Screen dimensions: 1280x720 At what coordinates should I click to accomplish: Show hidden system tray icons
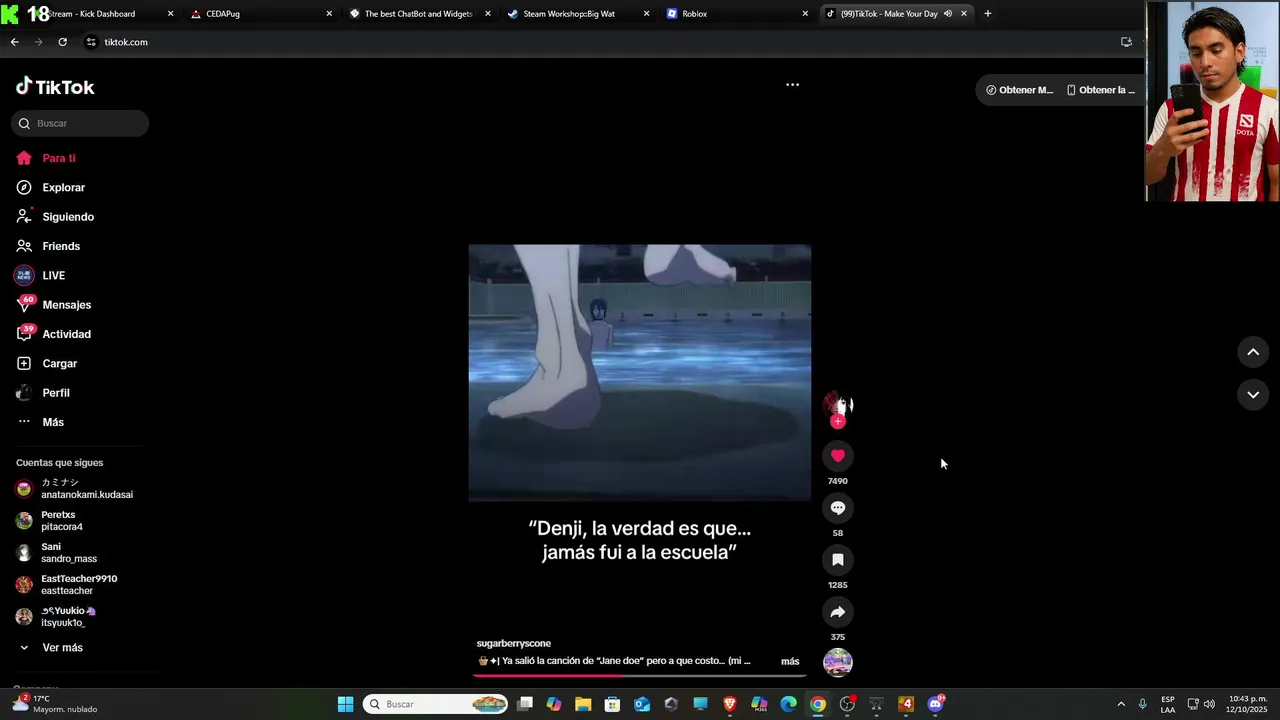[1121, 704]
